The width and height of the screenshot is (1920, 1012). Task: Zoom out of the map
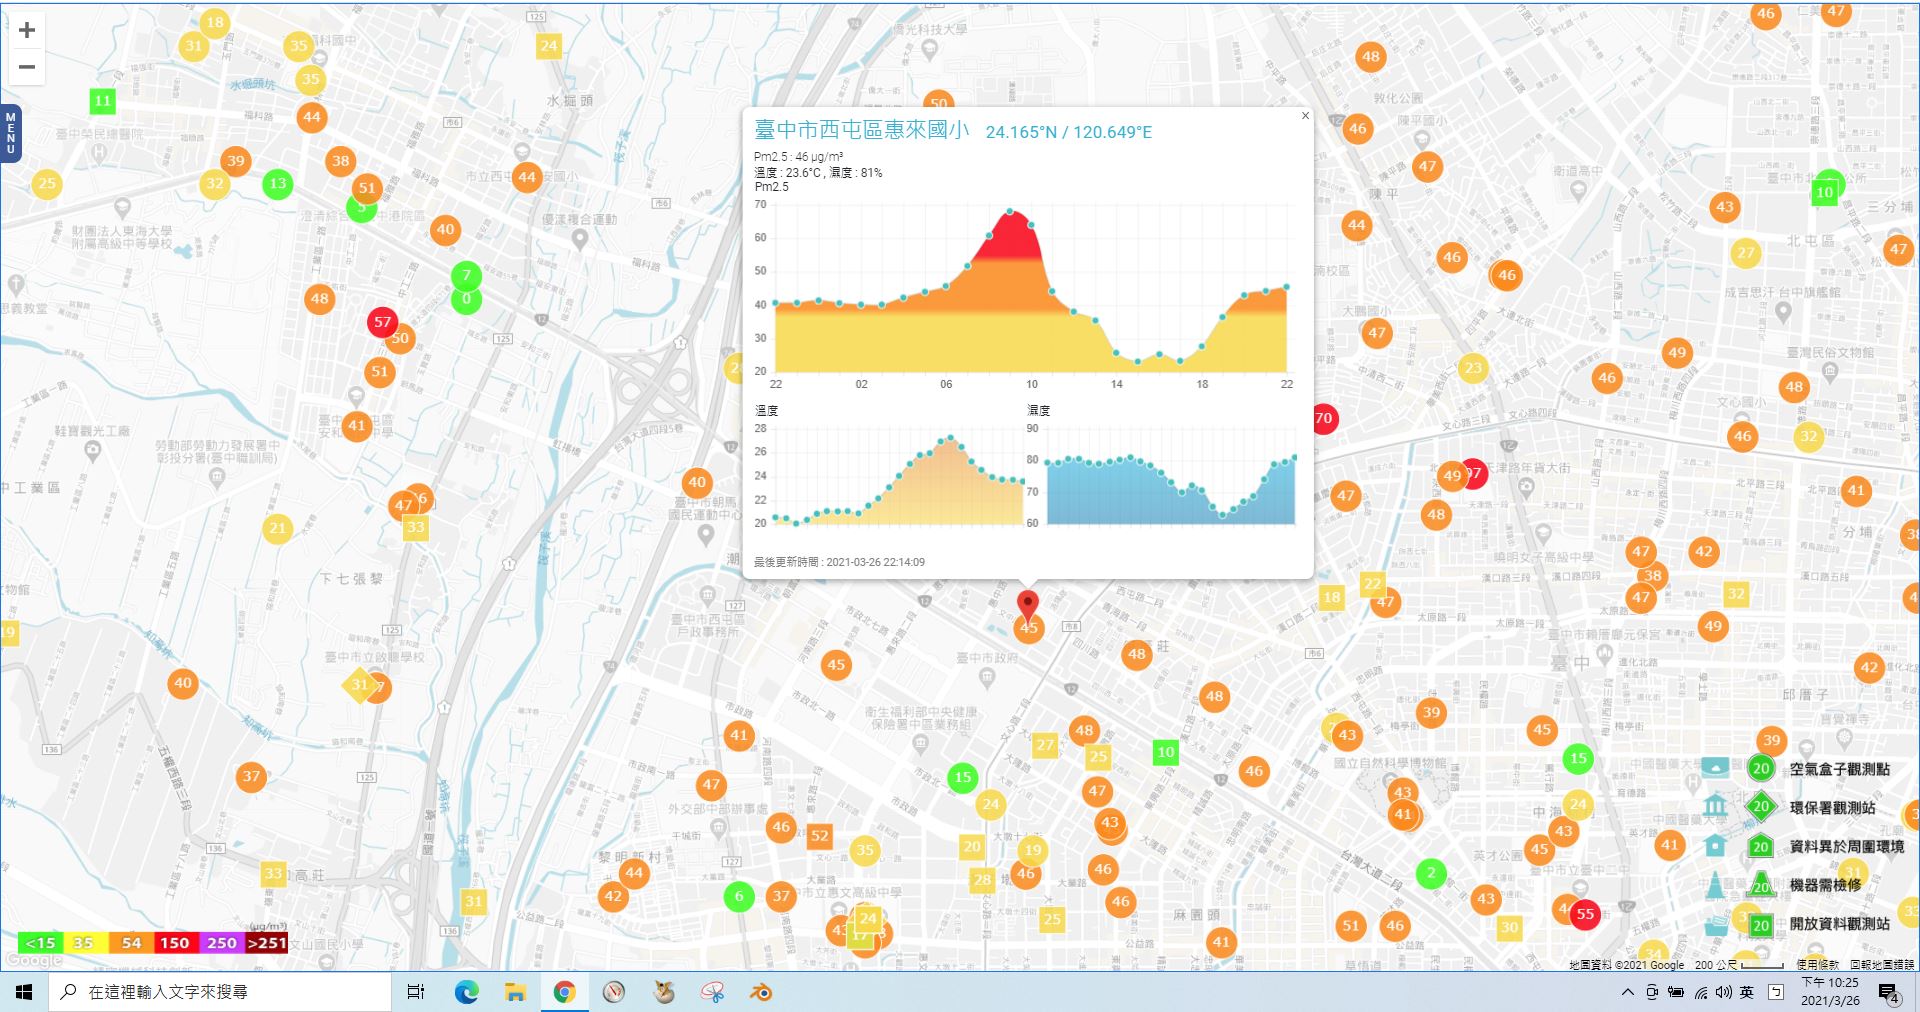(x=27, y=67)
